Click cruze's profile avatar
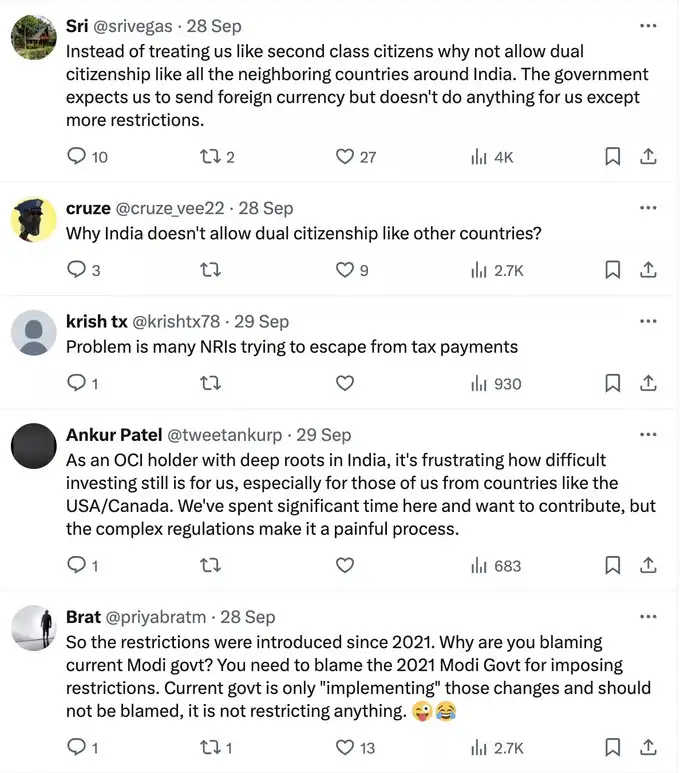Screen dimensions: 680x773 point(33,220)
